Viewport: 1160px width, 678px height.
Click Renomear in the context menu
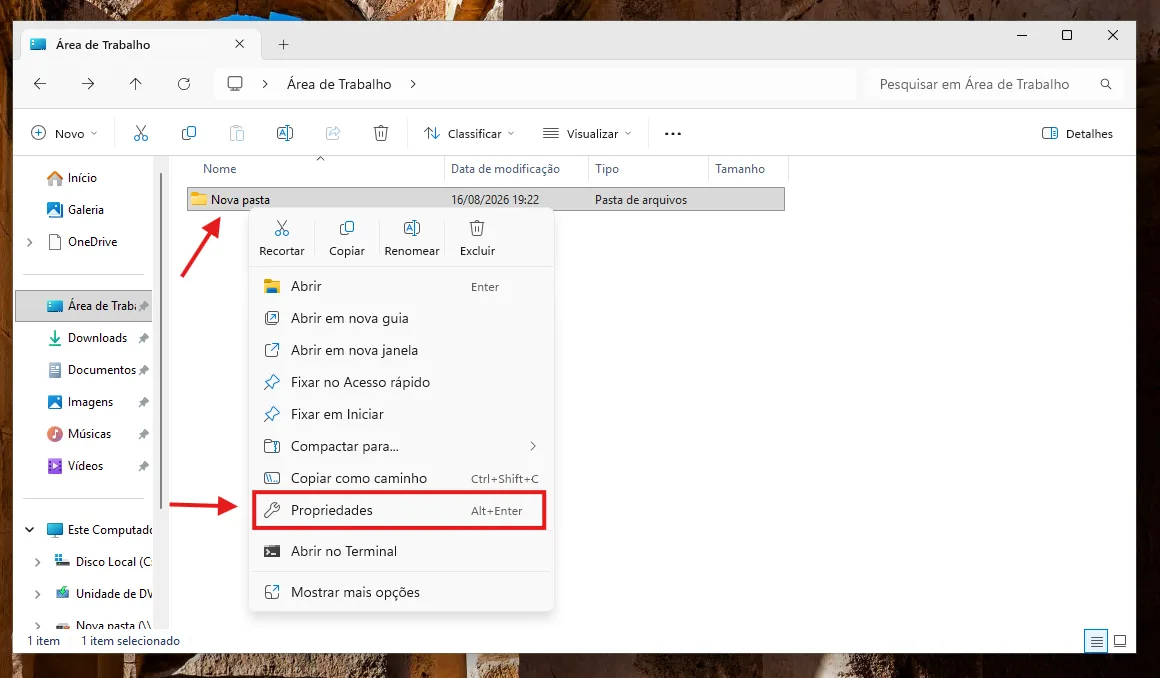pos(412,238)
